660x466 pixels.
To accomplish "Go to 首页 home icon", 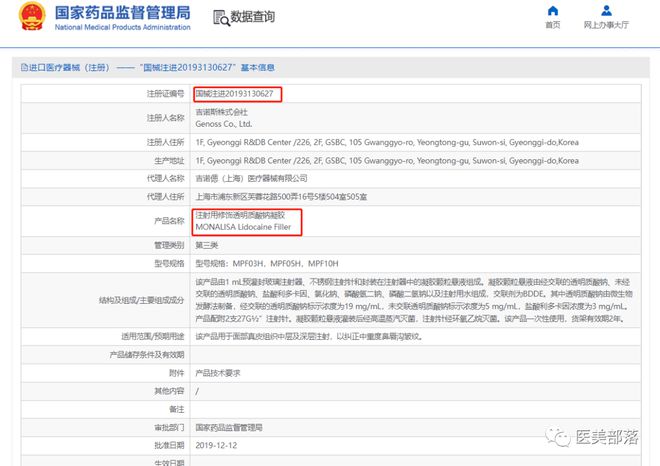I will click(553, 11).
